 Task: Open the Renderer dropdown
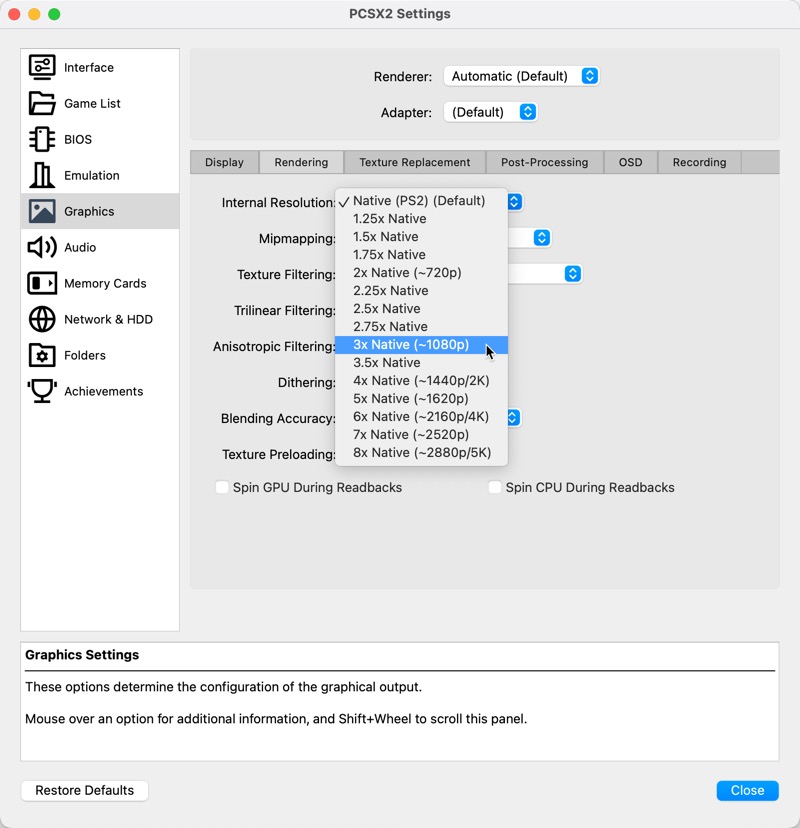click(521, 76)
